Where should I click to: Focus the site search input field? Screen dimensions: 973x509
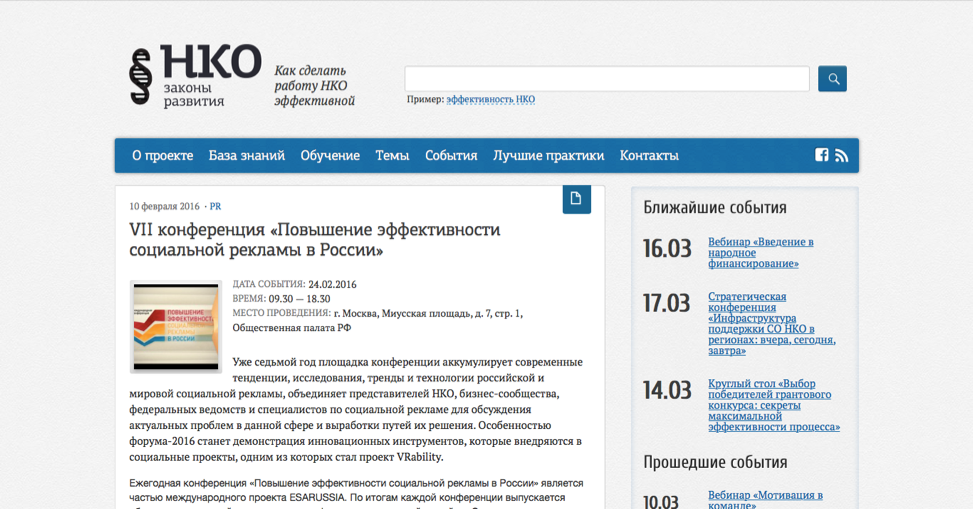click(607, 79)
